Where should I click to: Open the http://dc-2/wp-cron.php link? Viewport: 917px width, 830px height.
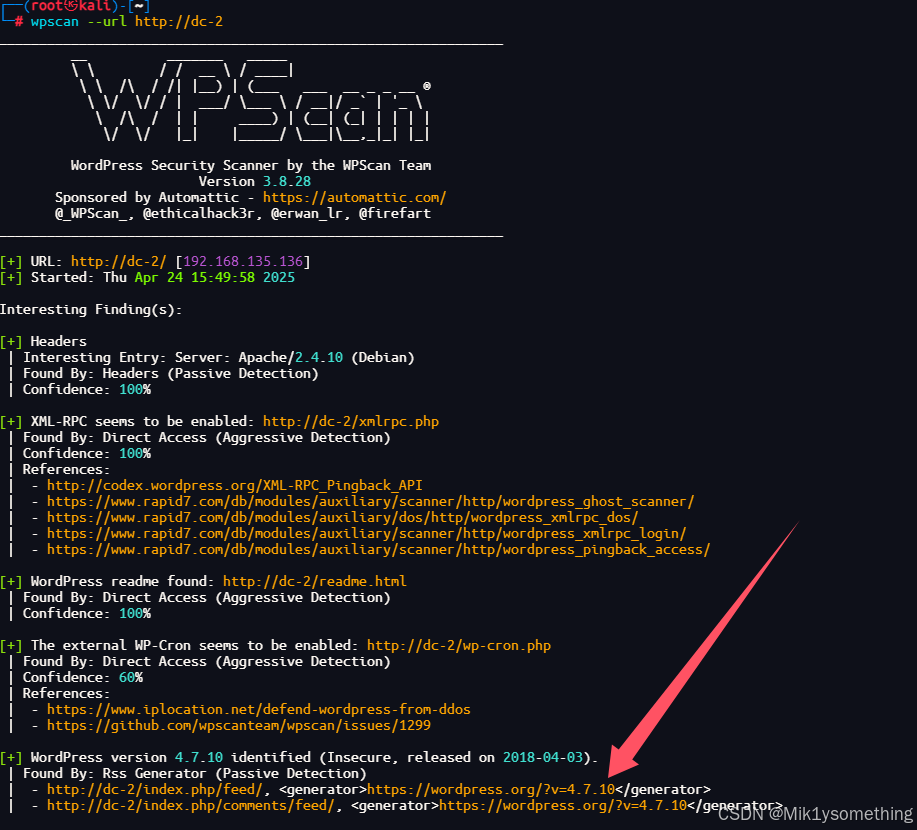tap(459, 646)
